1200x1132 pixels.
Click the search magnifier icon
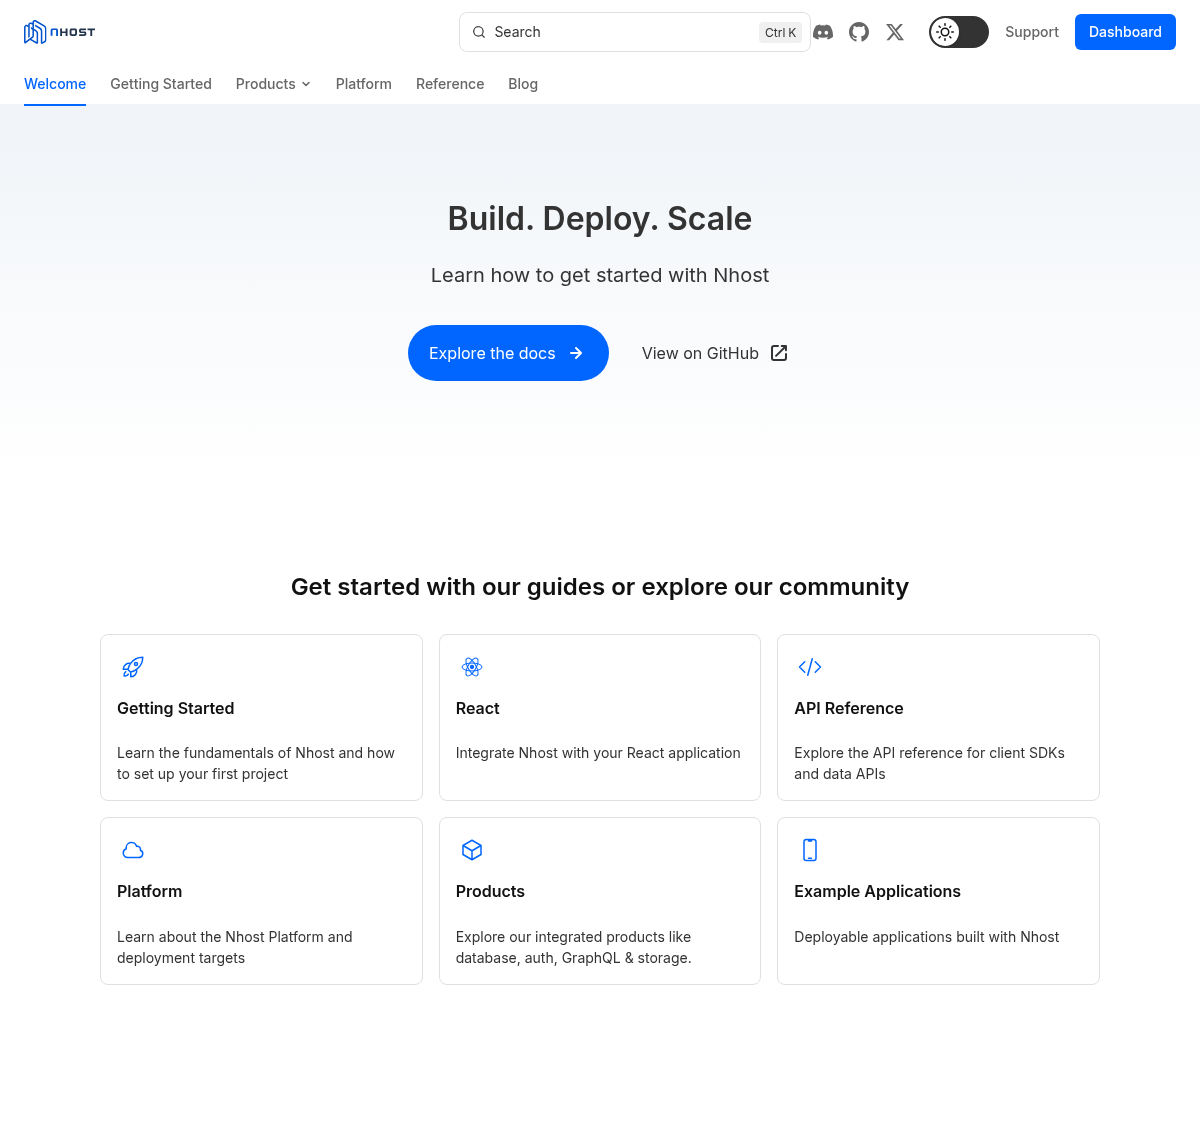click(x=479, y=32)
